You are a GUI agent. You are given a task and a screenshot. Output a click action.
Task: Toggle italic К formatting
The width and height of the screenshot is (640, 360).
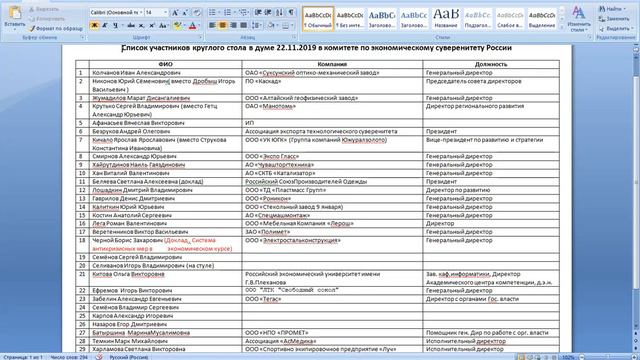pos(105,25)
